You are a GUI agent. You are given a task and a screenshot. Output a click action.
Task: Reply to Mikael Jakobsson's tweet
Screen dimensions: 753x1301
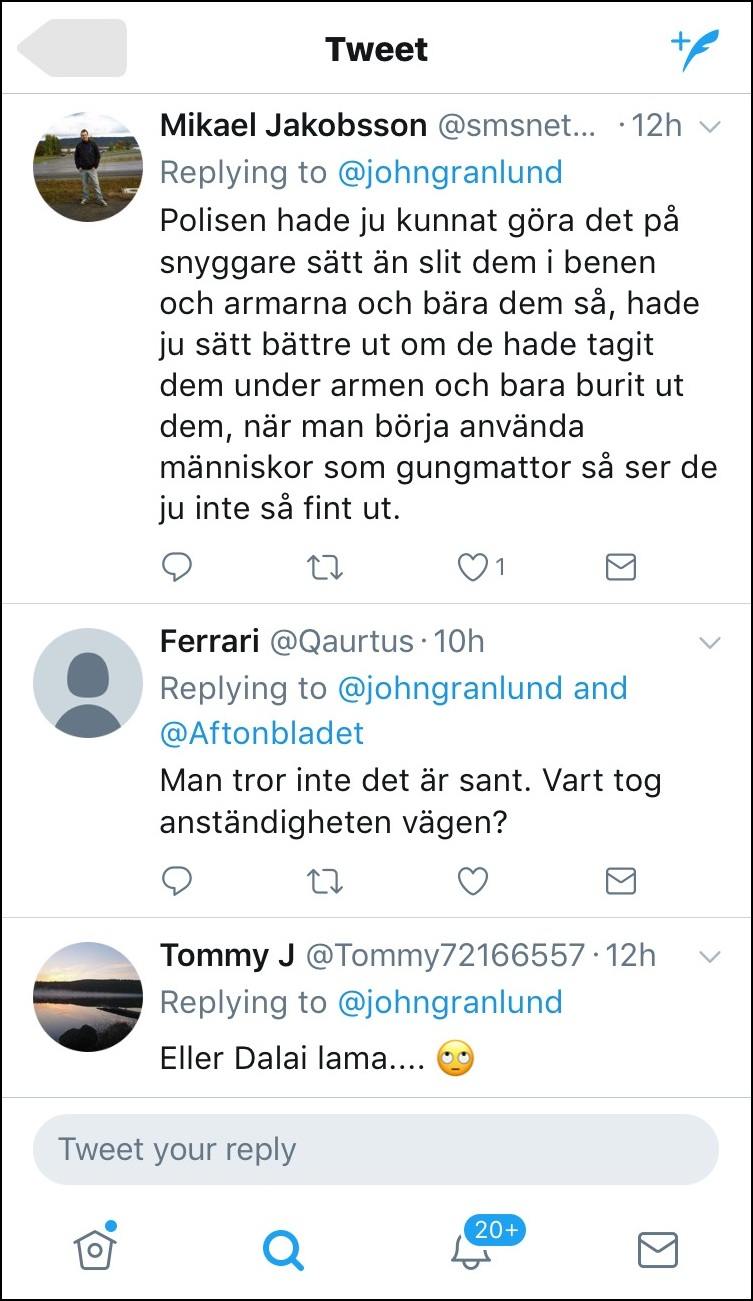176,568
